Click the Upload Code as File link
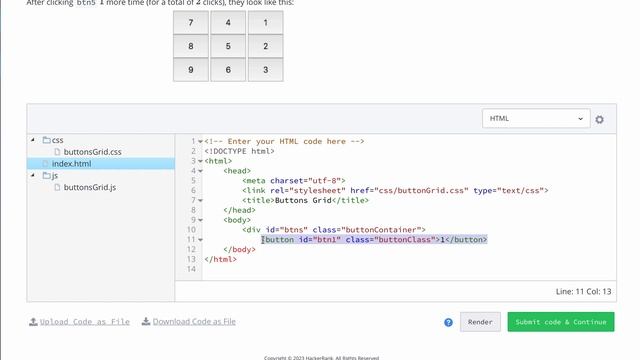This screenshot has height=360, width=640. 84,322
